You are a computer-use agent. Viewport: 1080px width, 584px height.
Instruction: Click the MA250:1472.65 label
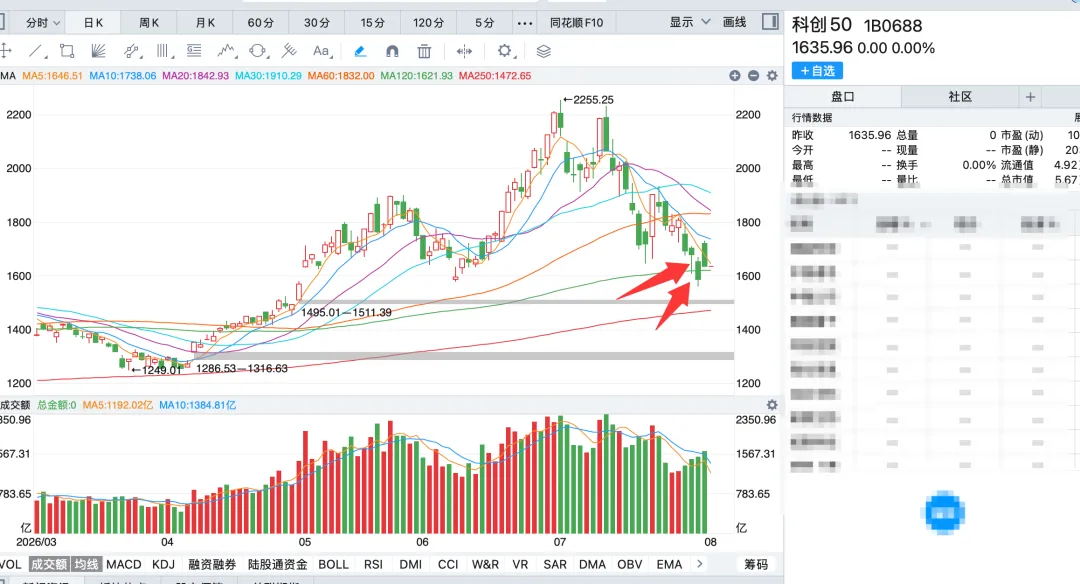(x=495, y=76)
